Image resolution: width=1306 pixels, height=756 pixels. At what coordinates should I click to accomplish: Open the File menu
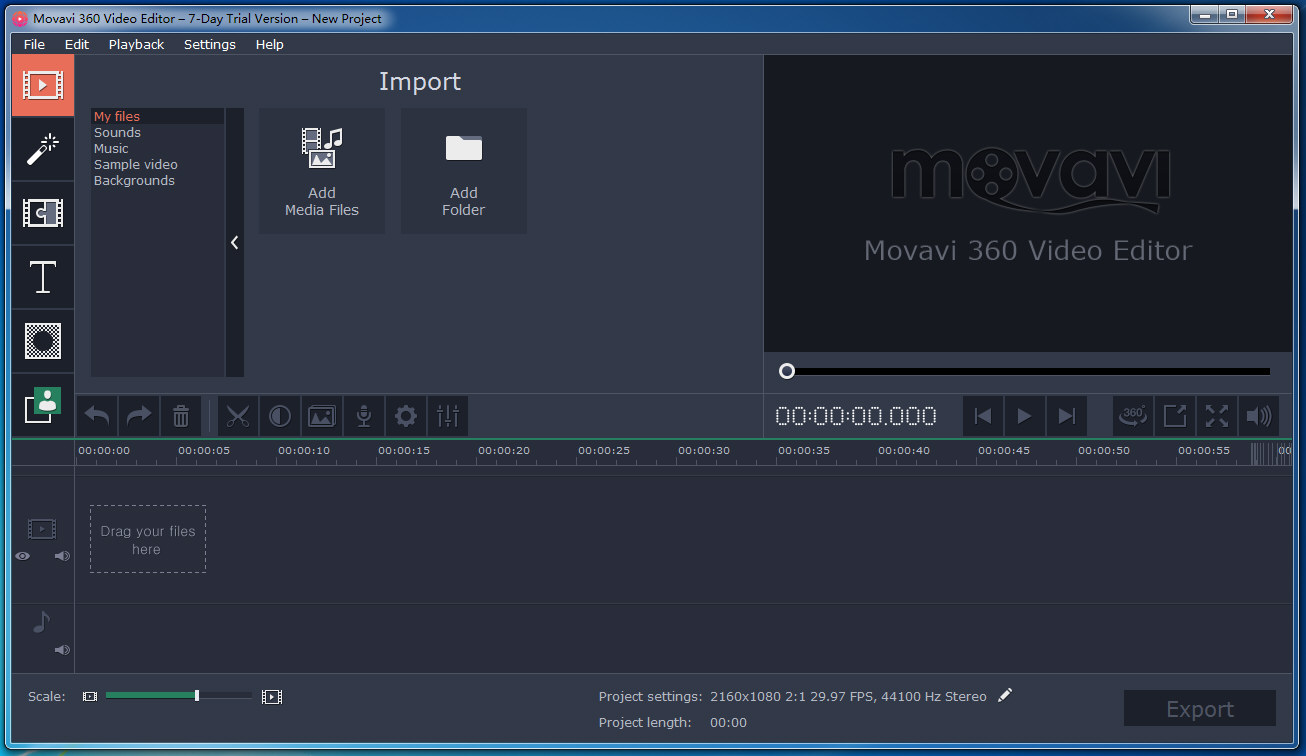pyautogui.click(x=34, y=44)
